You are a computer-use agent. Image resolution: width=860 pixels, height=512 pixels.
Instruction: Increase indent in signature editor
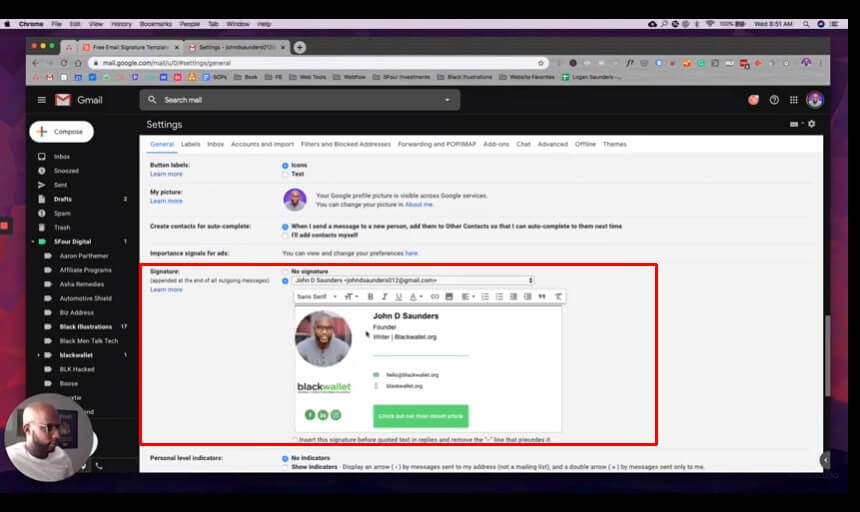pos(528,297)
